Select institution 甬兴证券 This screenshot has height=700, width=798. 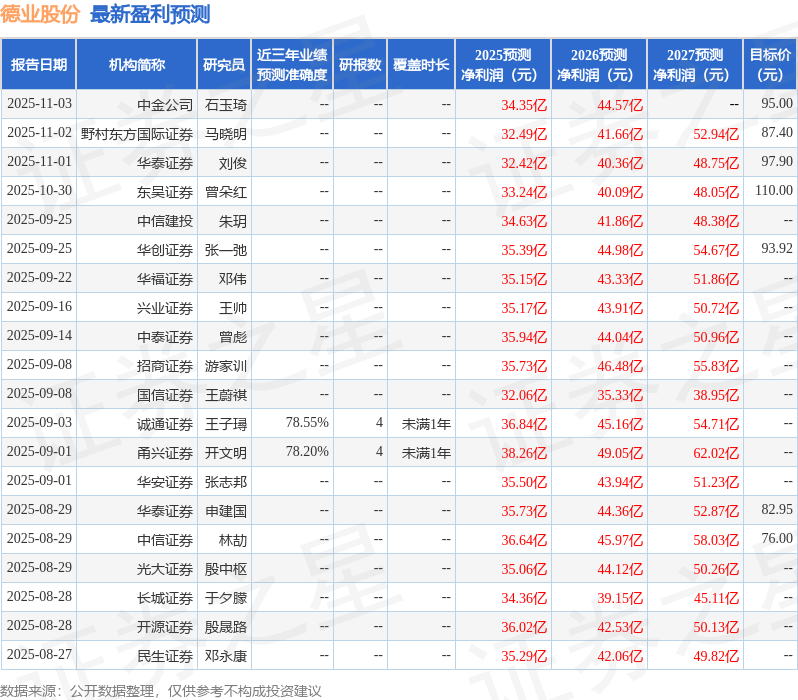165,453
